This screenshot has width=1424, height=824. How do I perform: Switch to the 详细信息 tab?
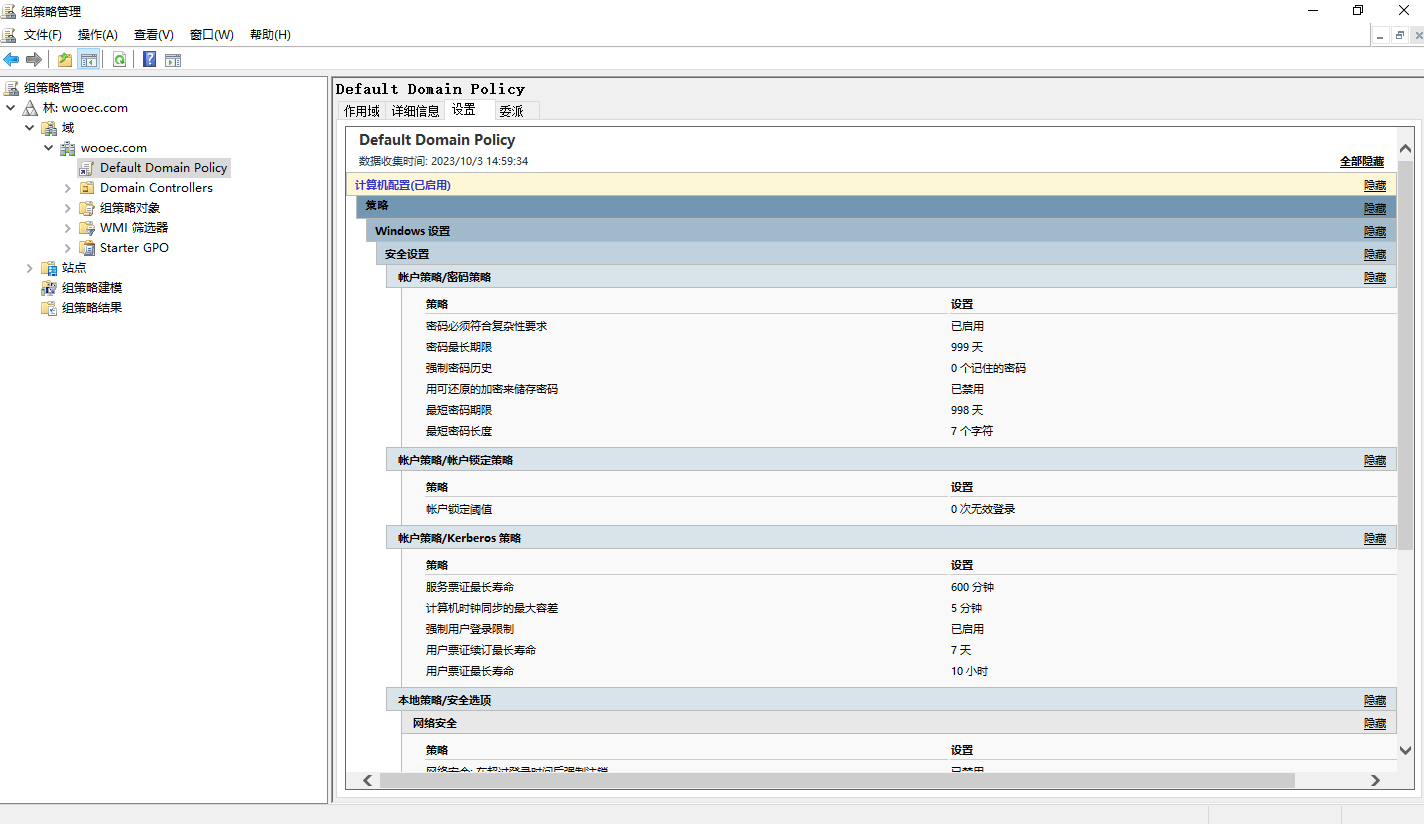[x=416, y=111]
